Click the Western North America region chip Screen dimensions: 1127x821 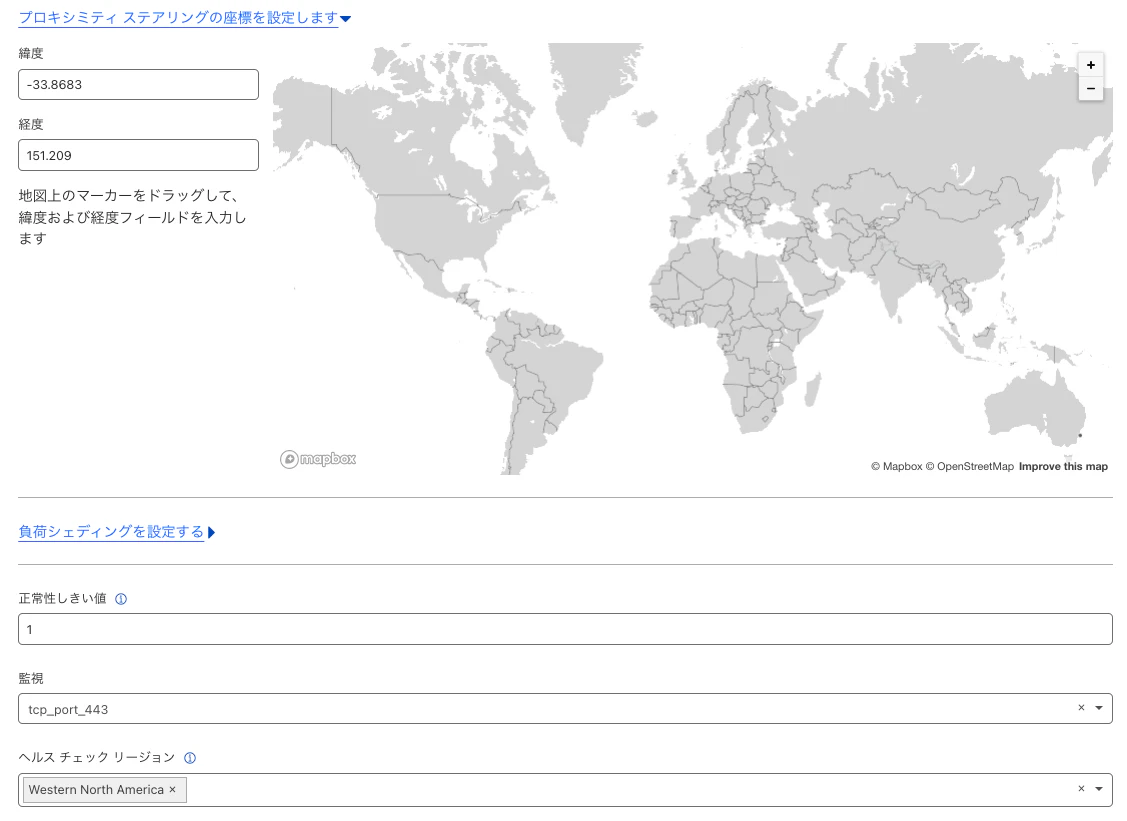pyautogui.click(x=95, y=790)
